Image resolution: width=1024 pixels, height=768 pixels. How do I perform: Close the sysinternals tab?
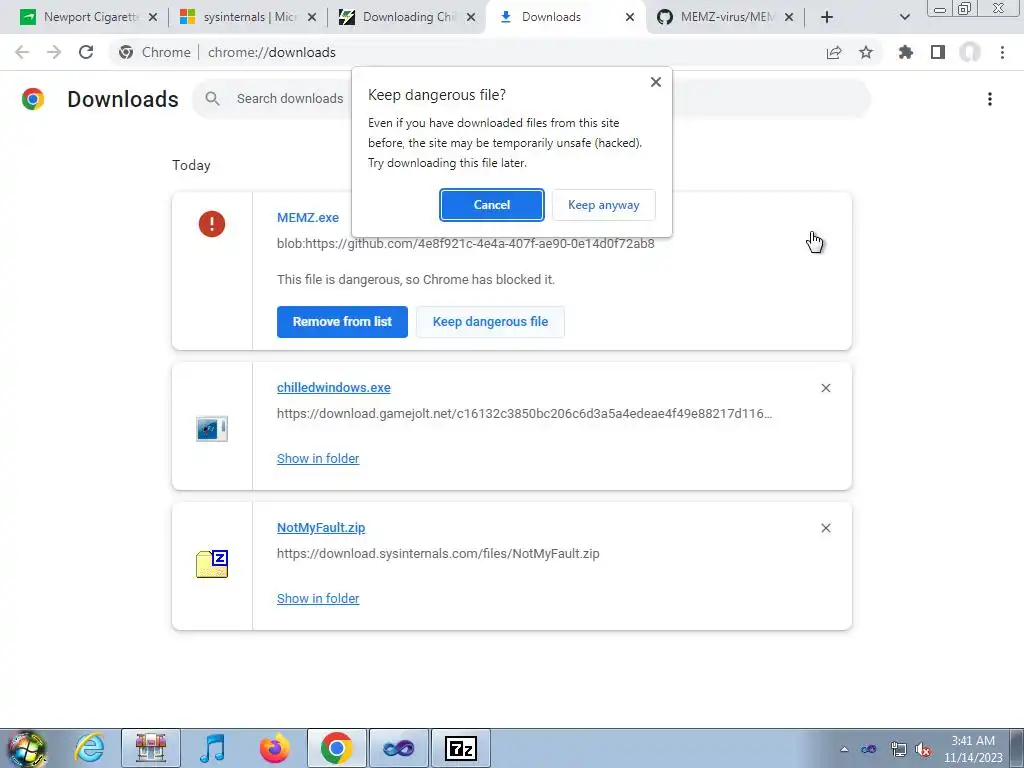coord(312,18)
